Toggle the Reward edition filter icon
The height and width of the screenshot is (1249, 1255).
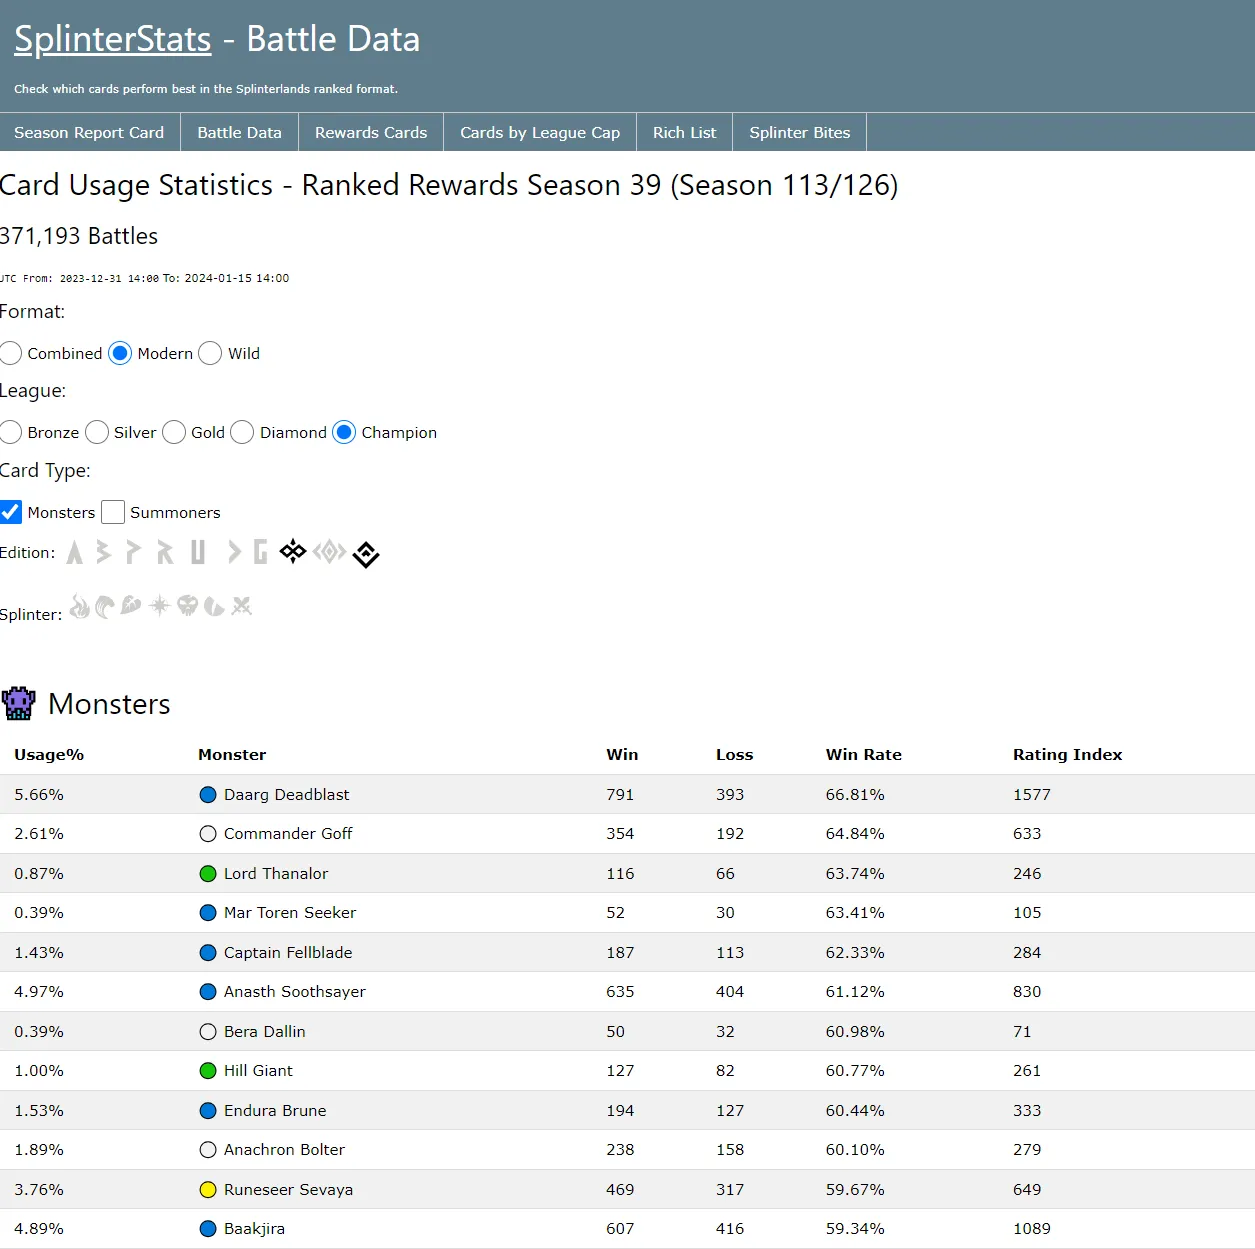165,552
